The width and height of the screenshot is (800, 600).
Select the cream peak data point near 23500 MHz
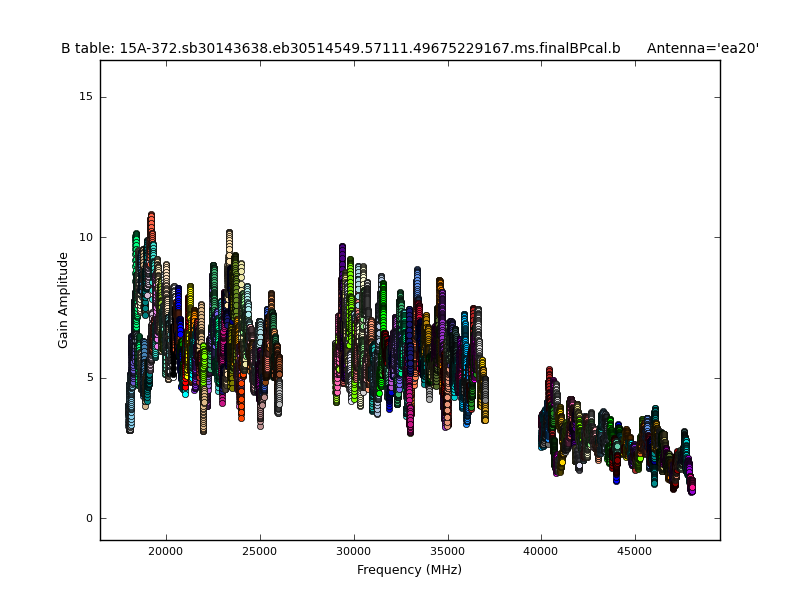click(x=229, y=234)
